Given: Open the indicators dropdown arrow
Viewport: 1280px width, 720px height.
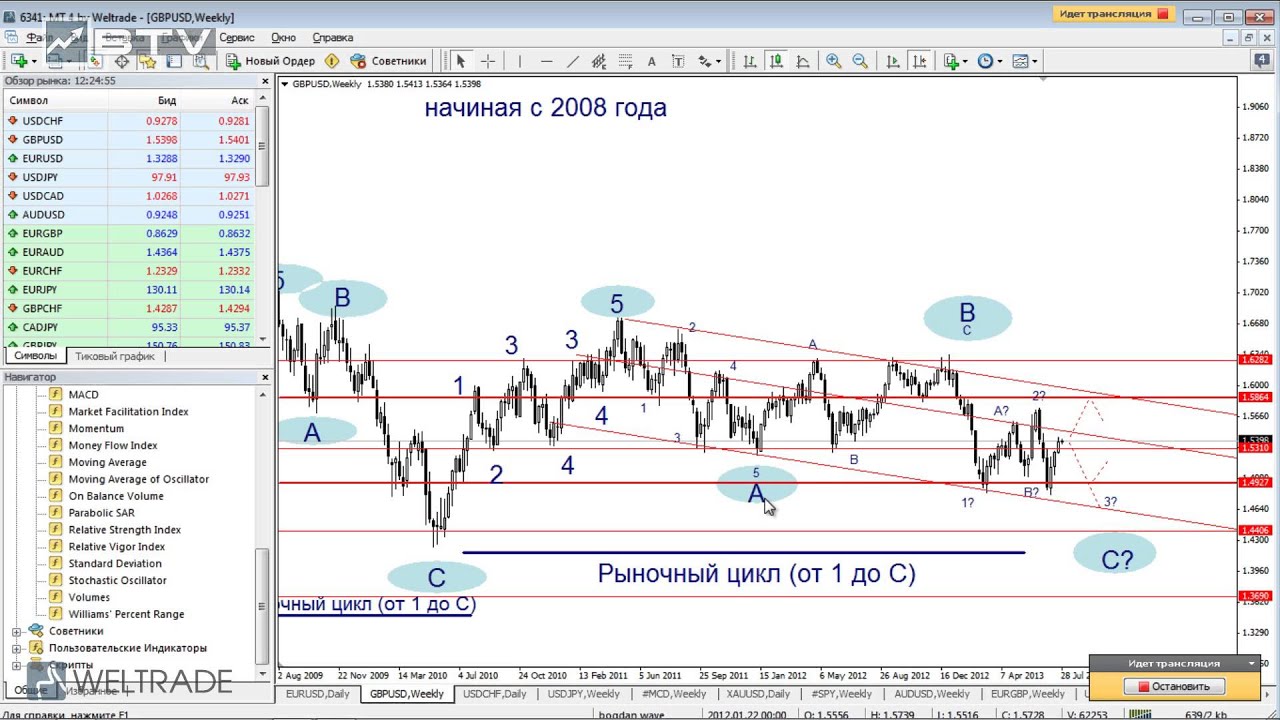Looking at the screenshot, I should click(965, 61).
